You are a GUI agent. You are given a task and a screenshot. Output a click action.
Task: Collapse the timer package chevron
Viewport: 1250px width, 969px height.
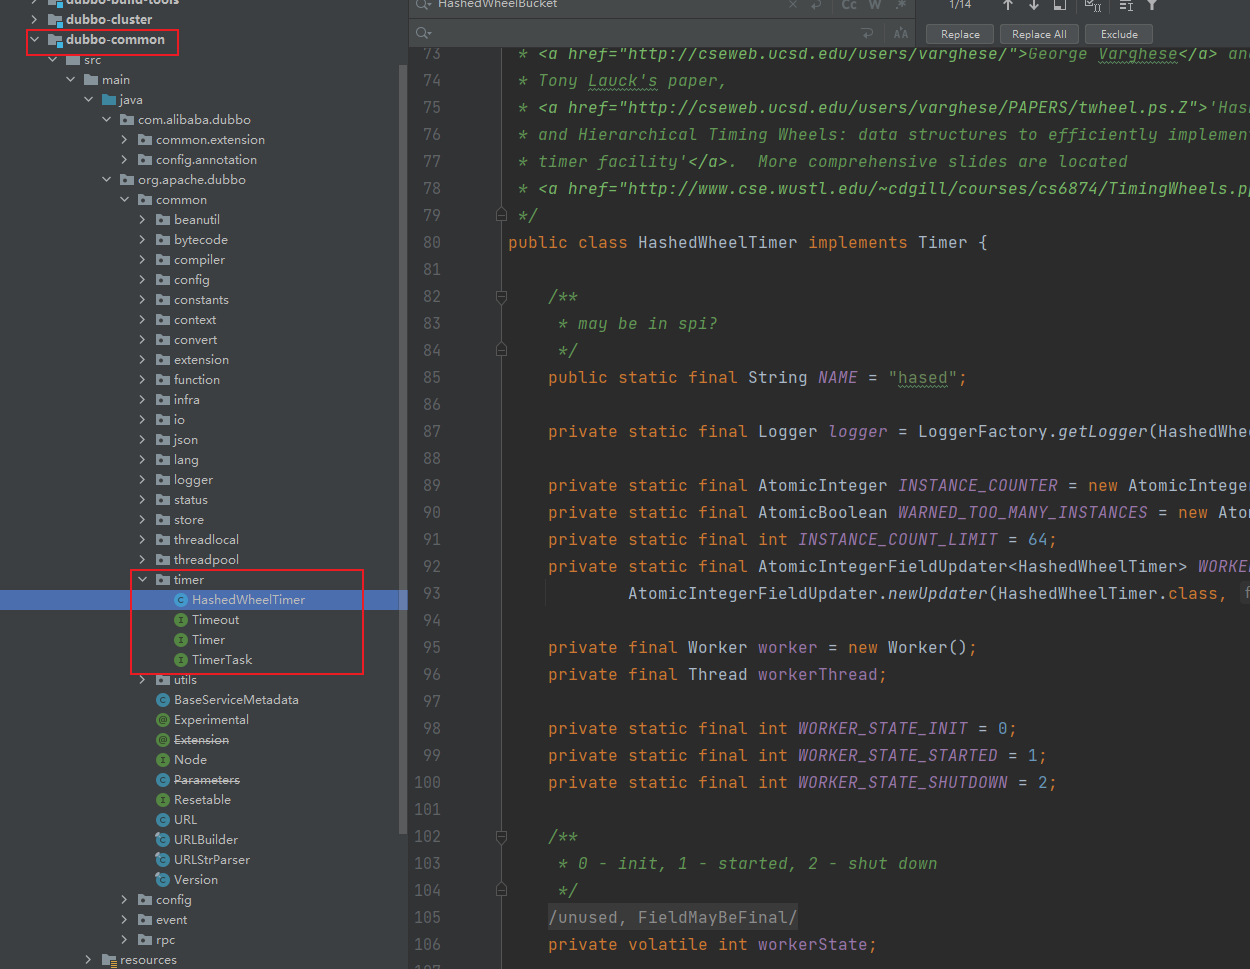143,580
